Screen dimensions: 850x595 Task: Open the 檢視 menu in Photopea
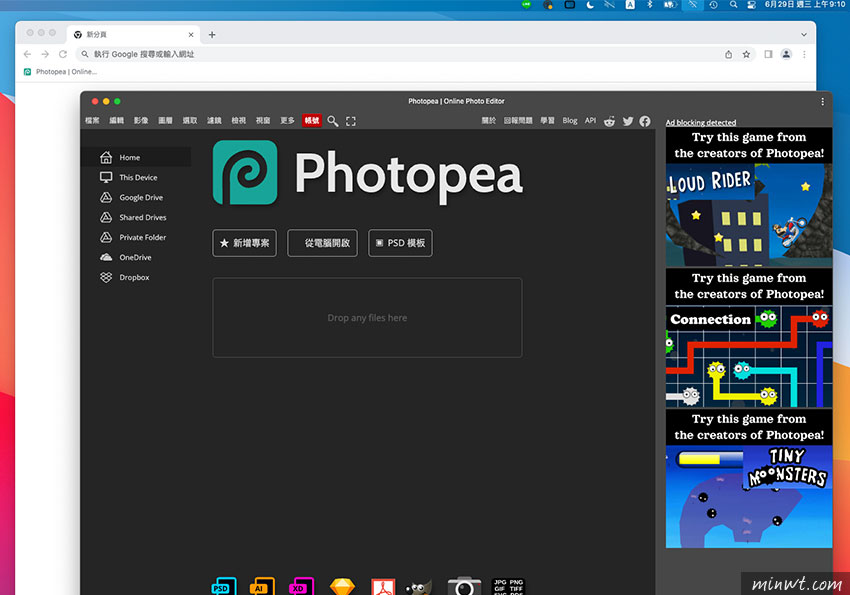tap(239, 120)
